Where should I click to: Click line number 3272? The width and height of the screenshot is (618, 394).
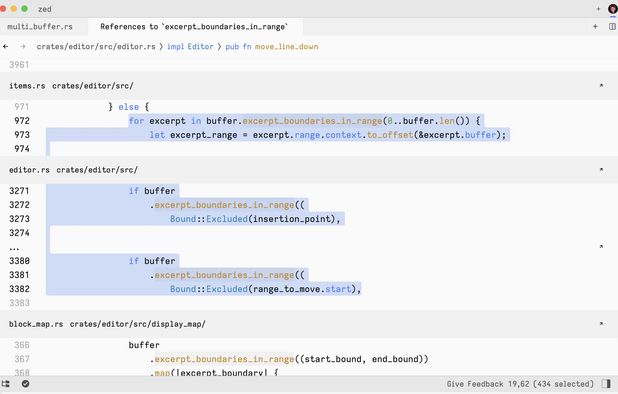[x=19, y=205]
